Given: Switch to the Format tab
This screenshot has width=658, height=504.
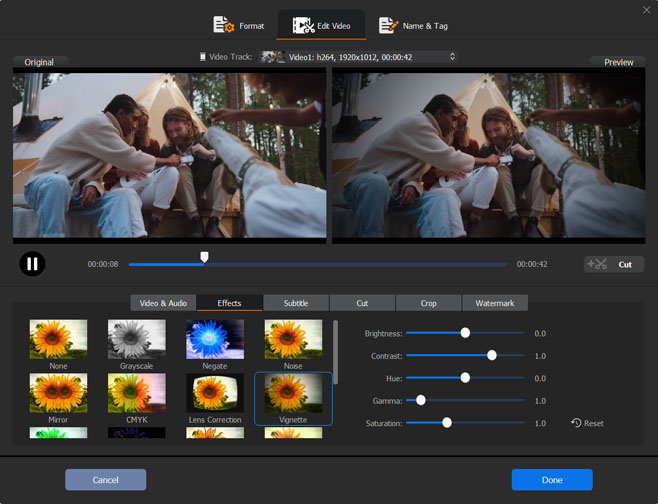Looking at the screenshot, I should point(239,25).
